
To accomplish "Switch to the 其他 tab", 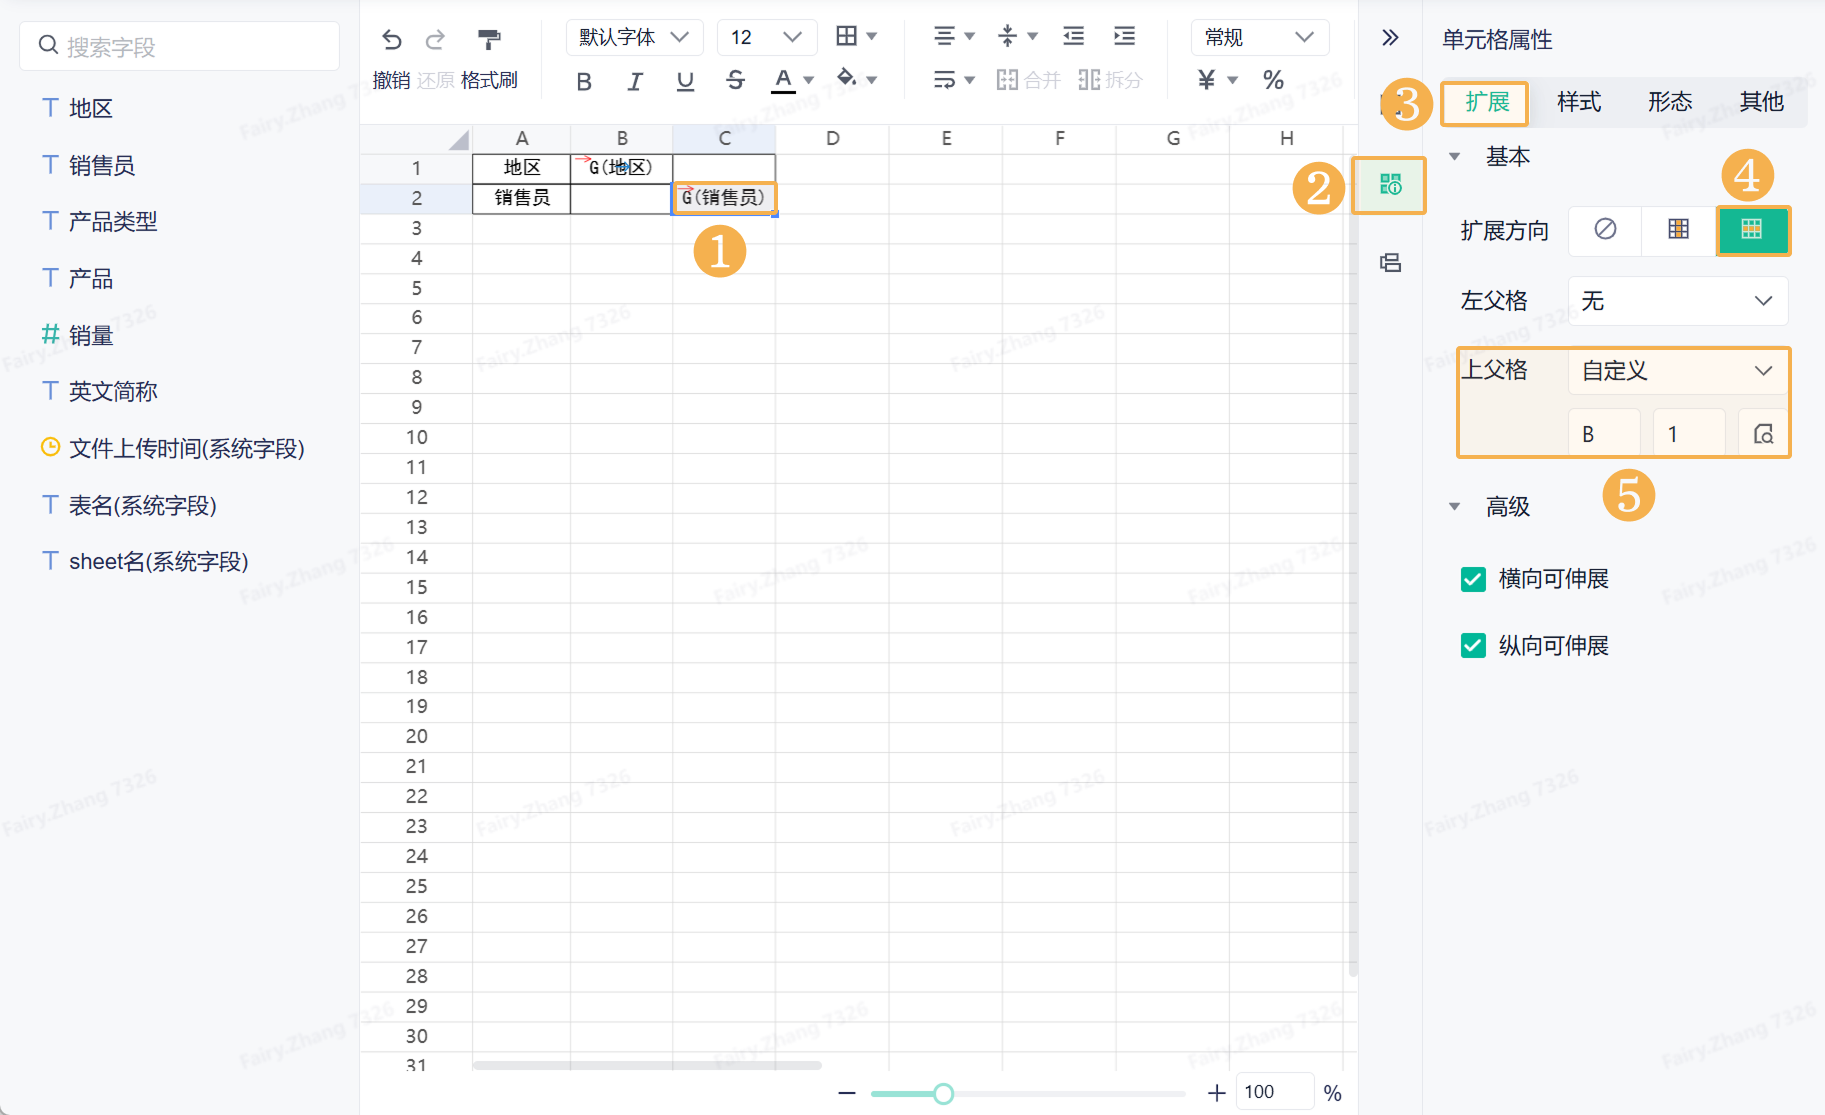I will coord(1761,102).
